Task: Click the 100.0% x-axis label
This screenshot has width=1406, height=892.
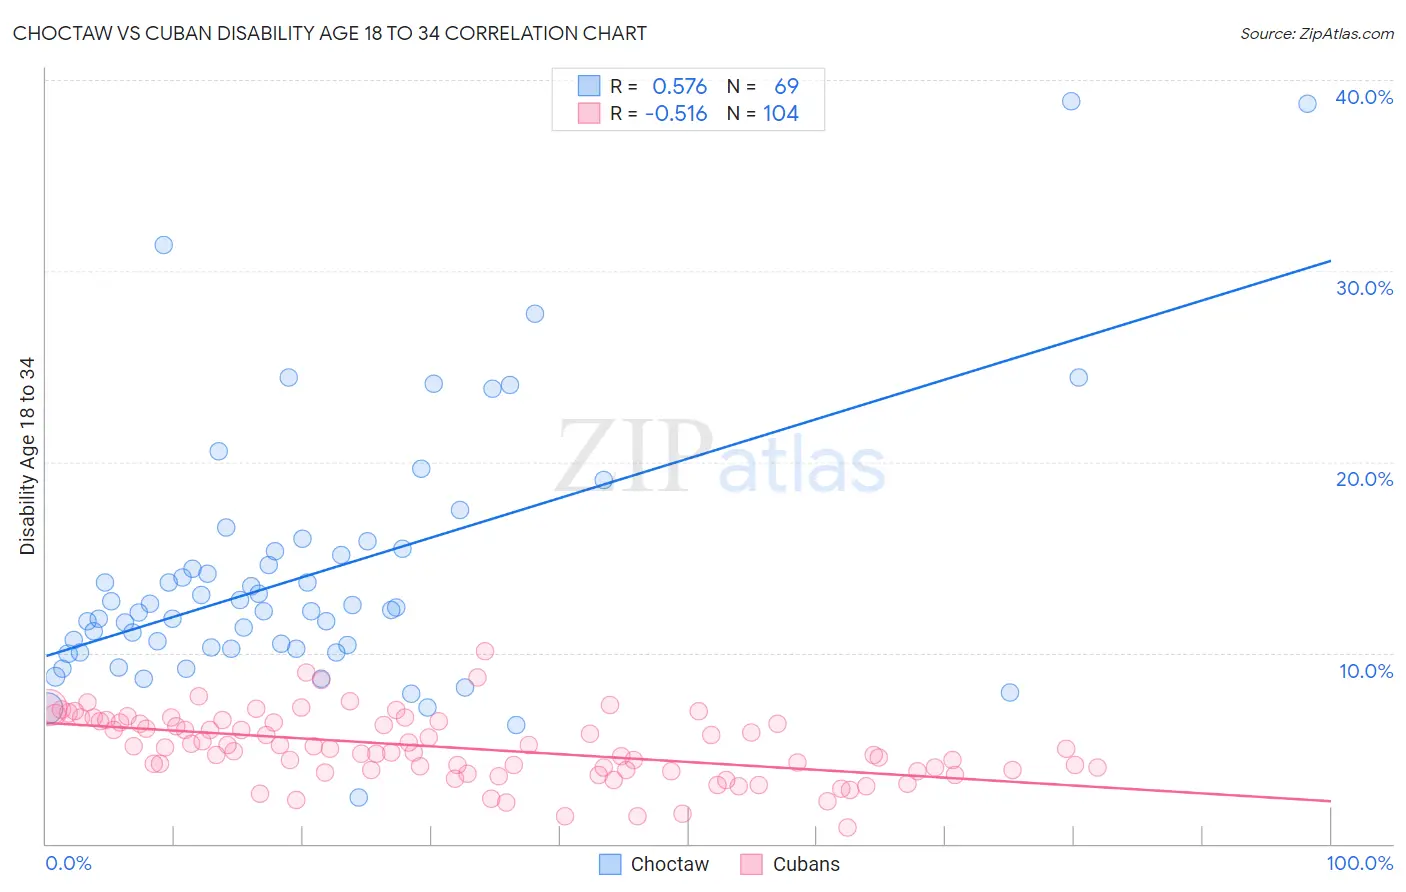Action: coord(1360,863)
